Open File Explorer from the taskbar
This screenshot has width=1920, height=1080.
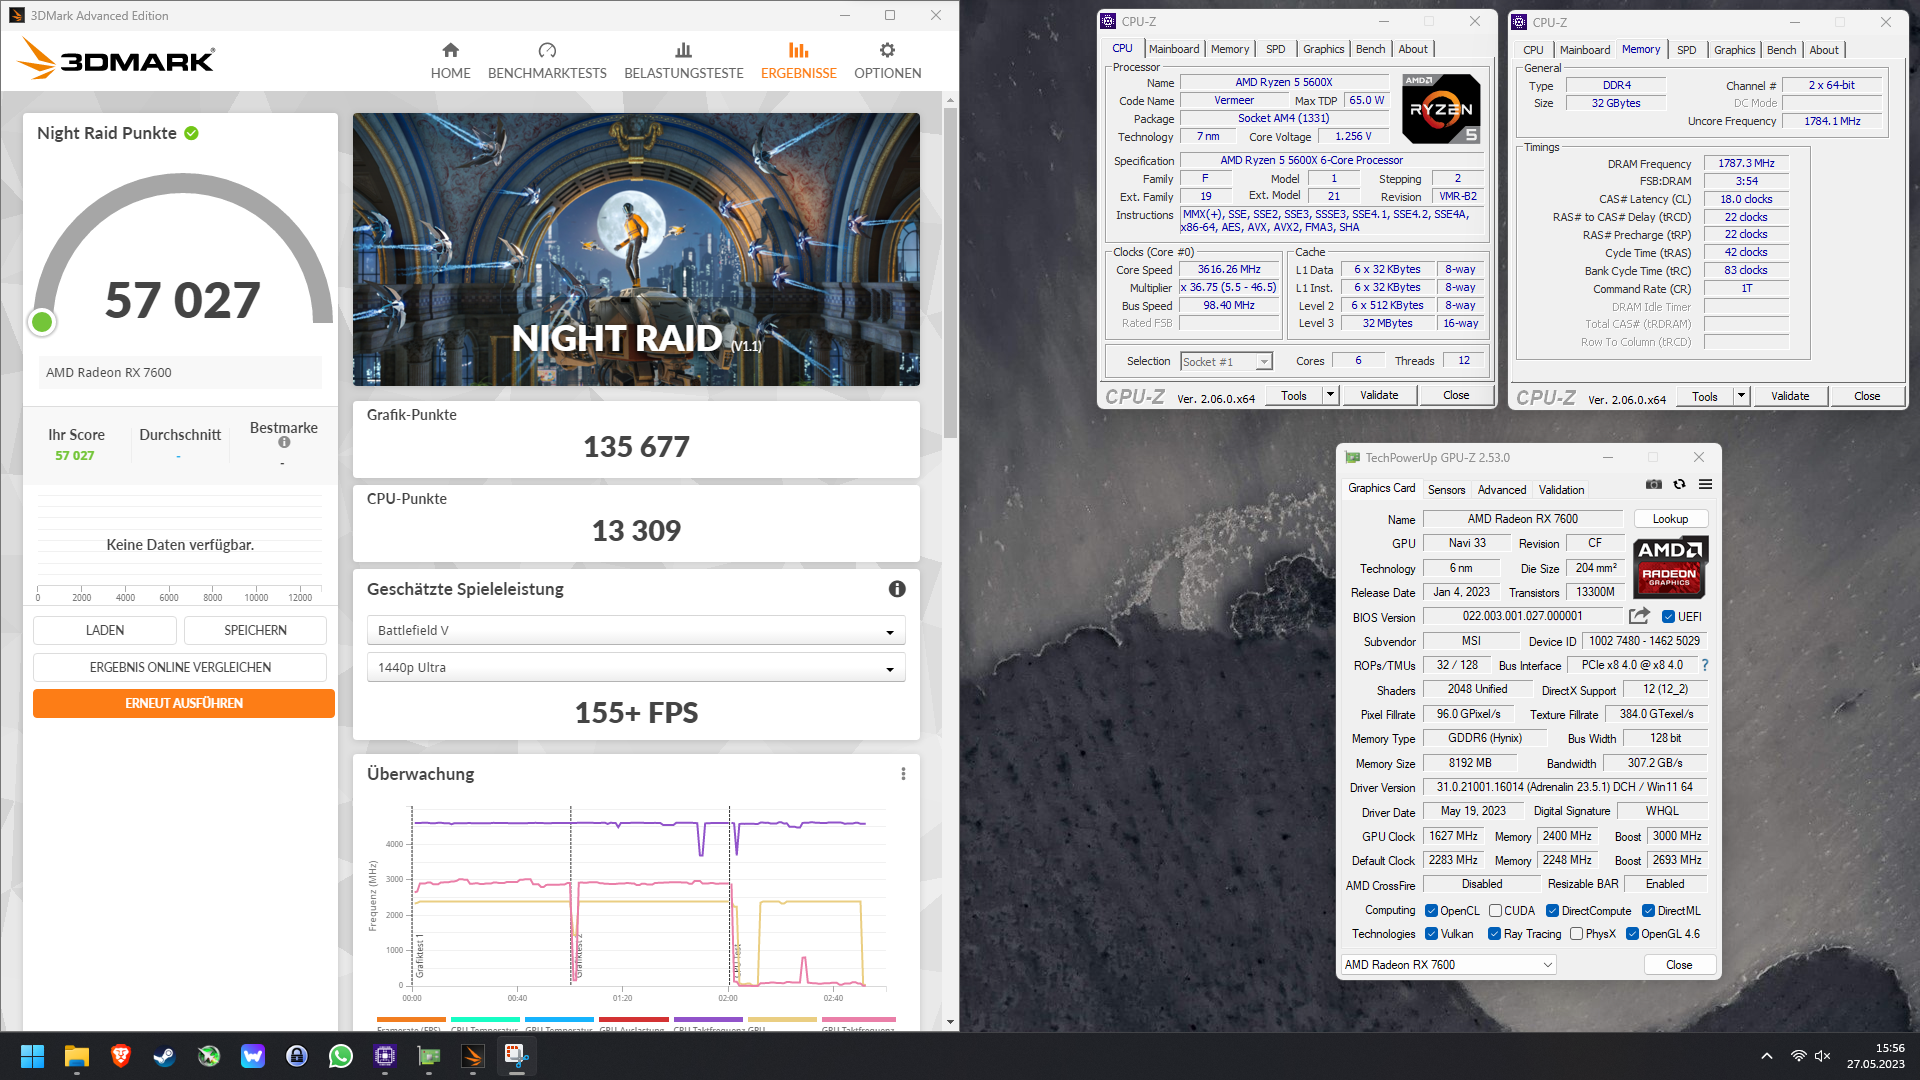point(77,1056)
